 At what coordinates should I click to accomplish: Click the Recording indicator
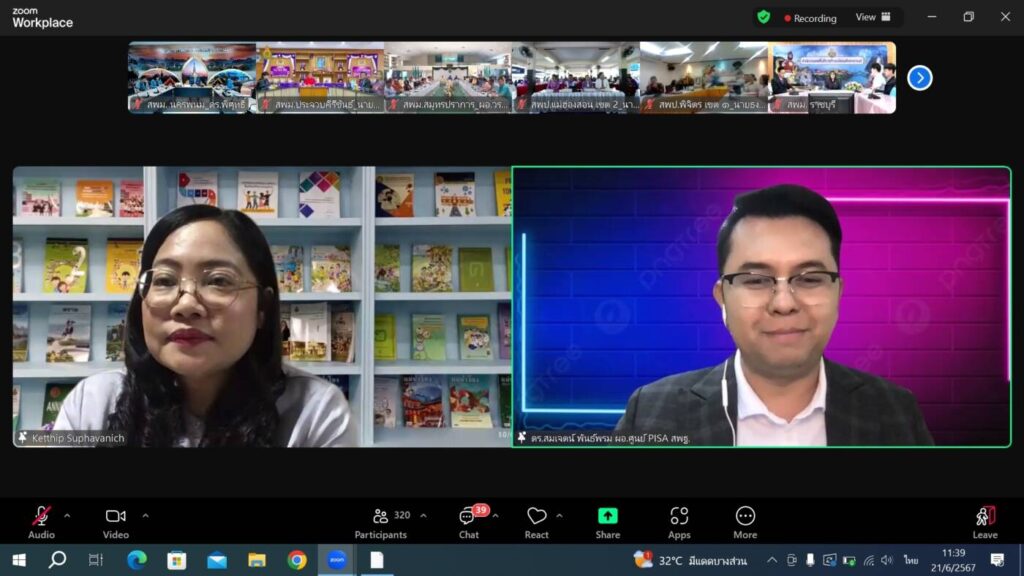(810, 18)
